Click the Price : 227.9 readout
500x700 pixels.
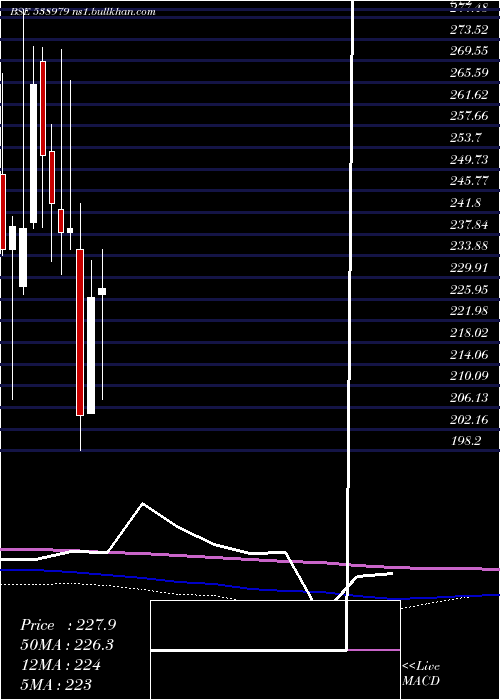(x=68, y=625)
